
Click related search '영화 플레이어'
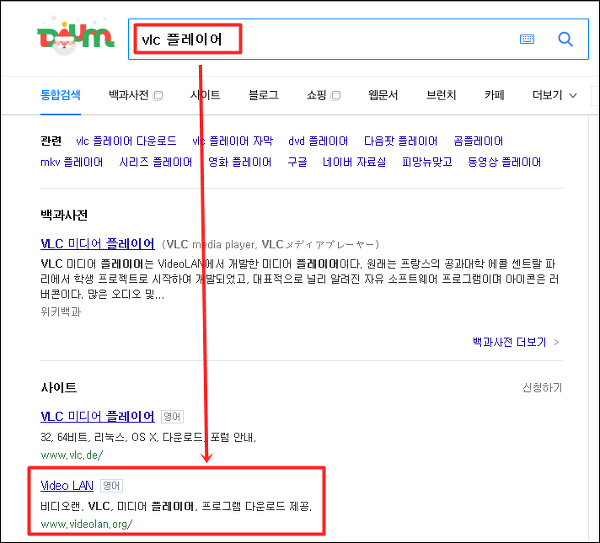(x=240, y=162)
